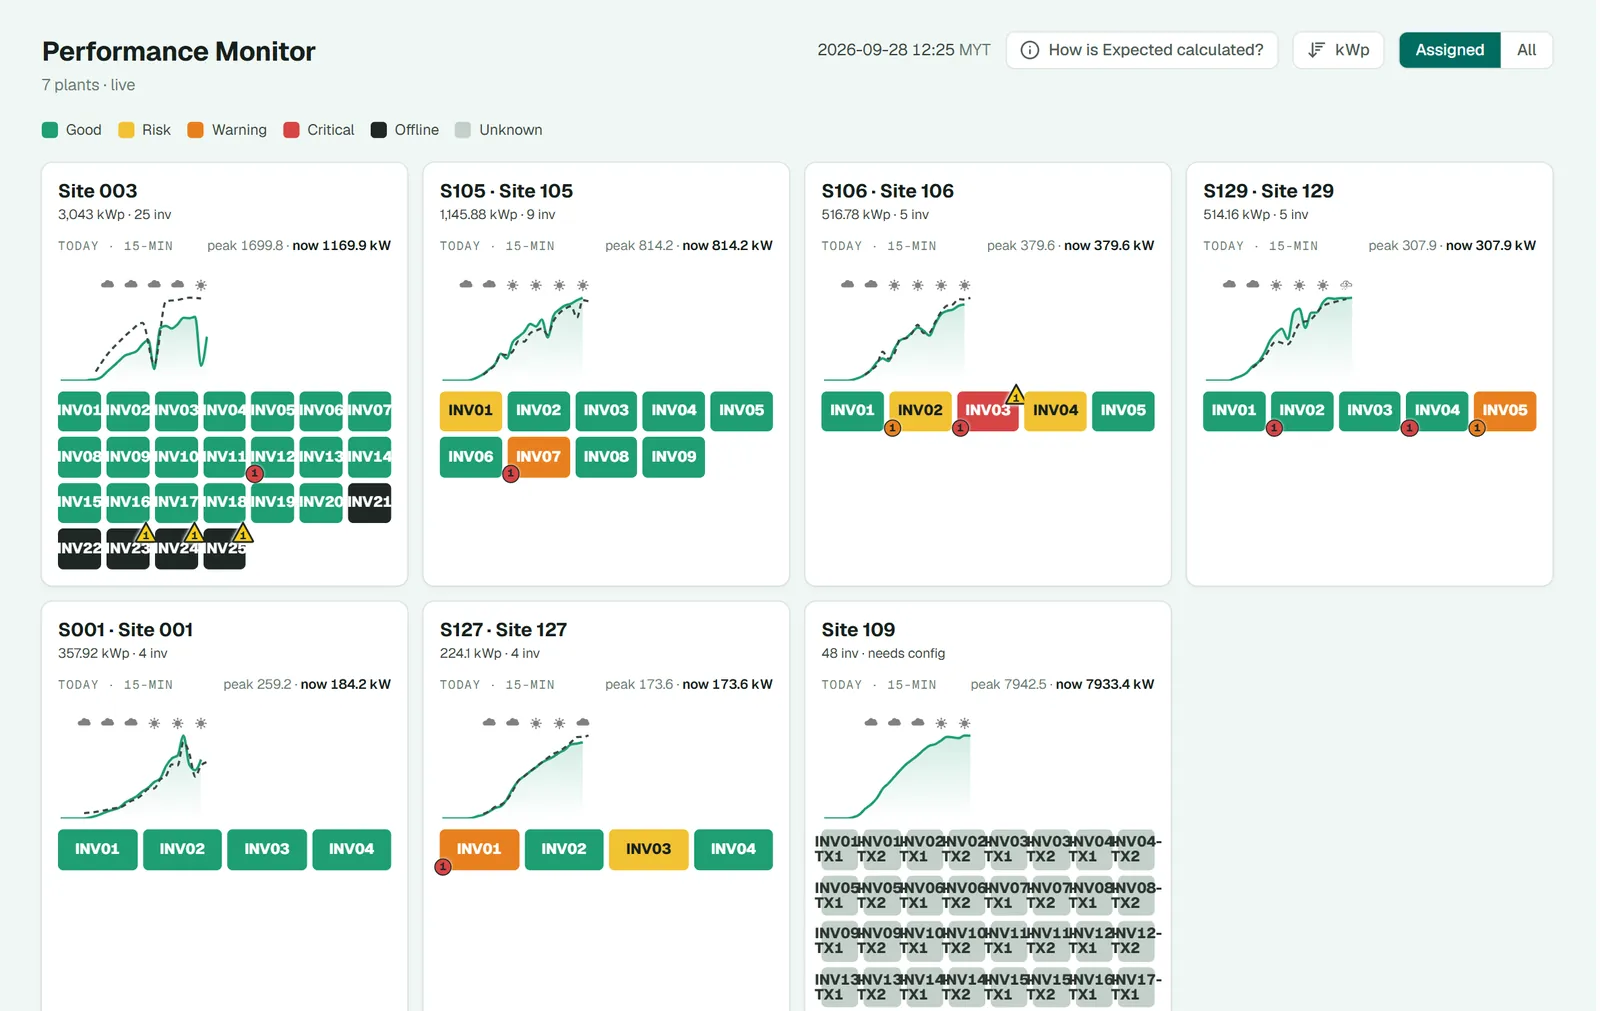
Task: Select yellow INV01 tile in Site 105
Action: point(470,411)
